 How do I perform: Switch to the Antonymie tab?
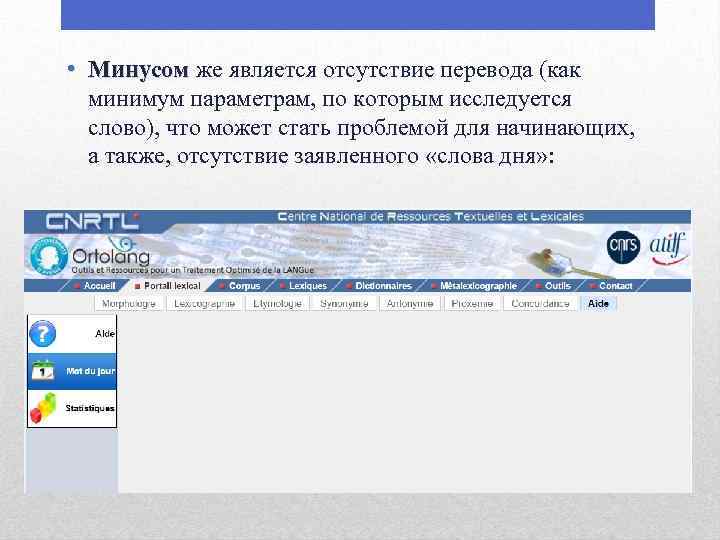click(410, 304)
